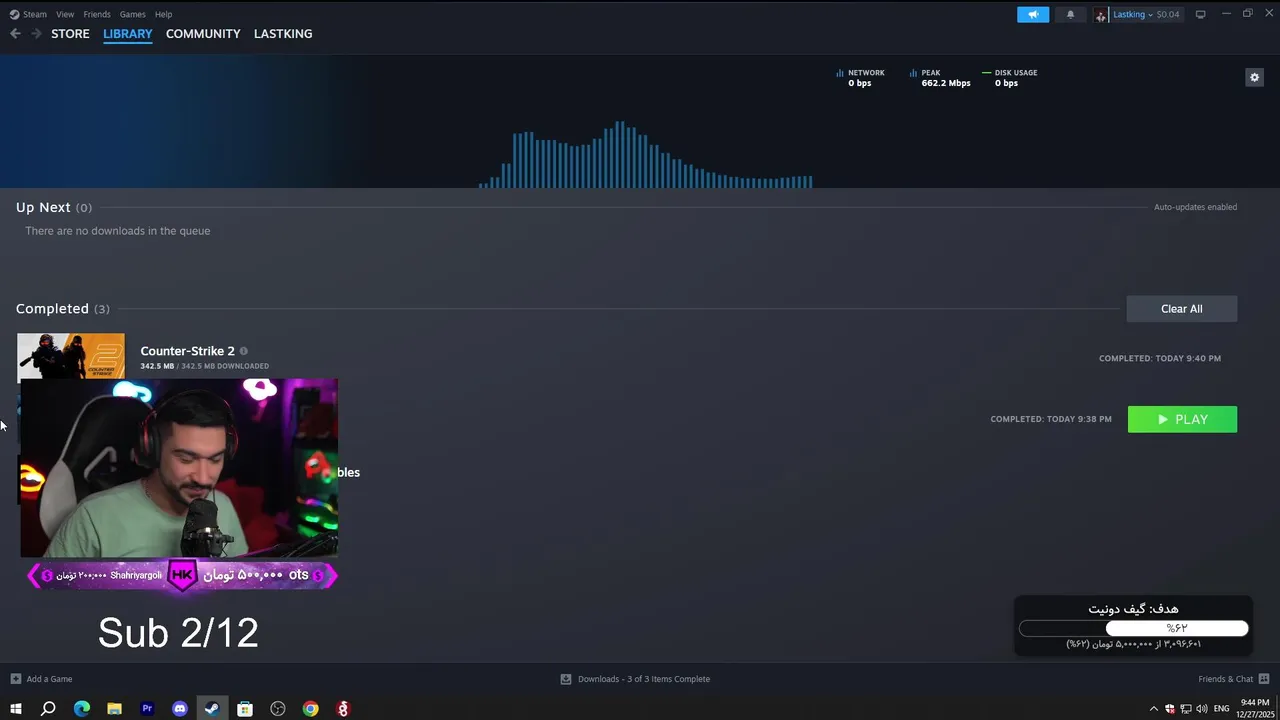Image resolution: width=1280 pixels, height=720 pixels.
Task: Click the info icon beside Counter-Strike 2
Action: coord(244,351)
